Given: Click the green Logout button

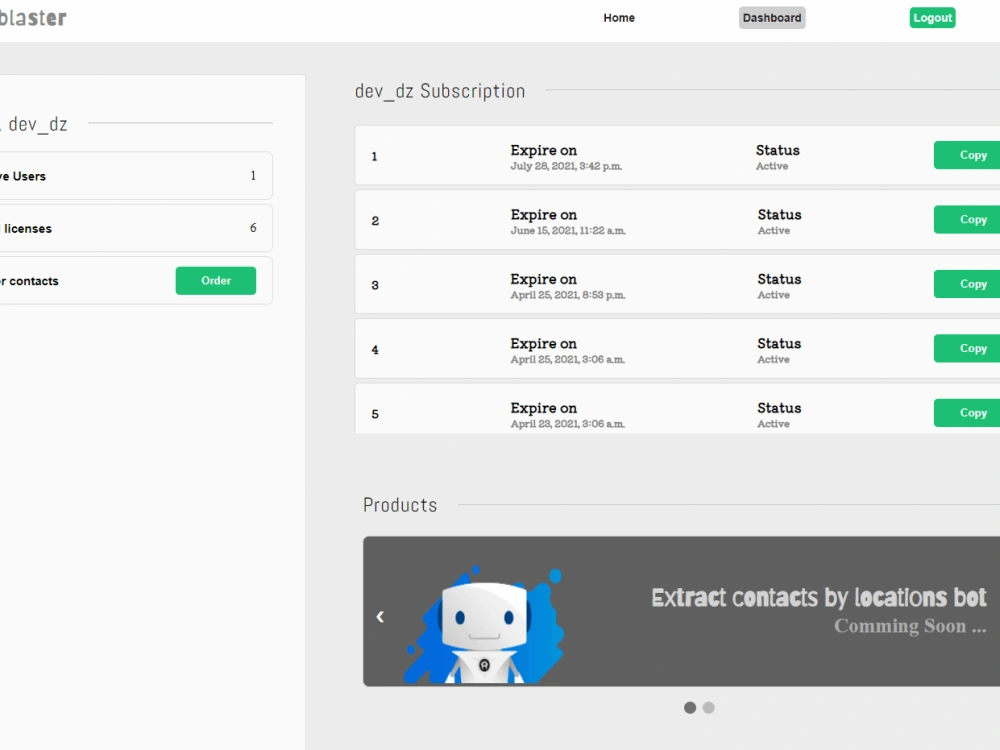Looking at the screenshot, I should click(x=931, y=17).
